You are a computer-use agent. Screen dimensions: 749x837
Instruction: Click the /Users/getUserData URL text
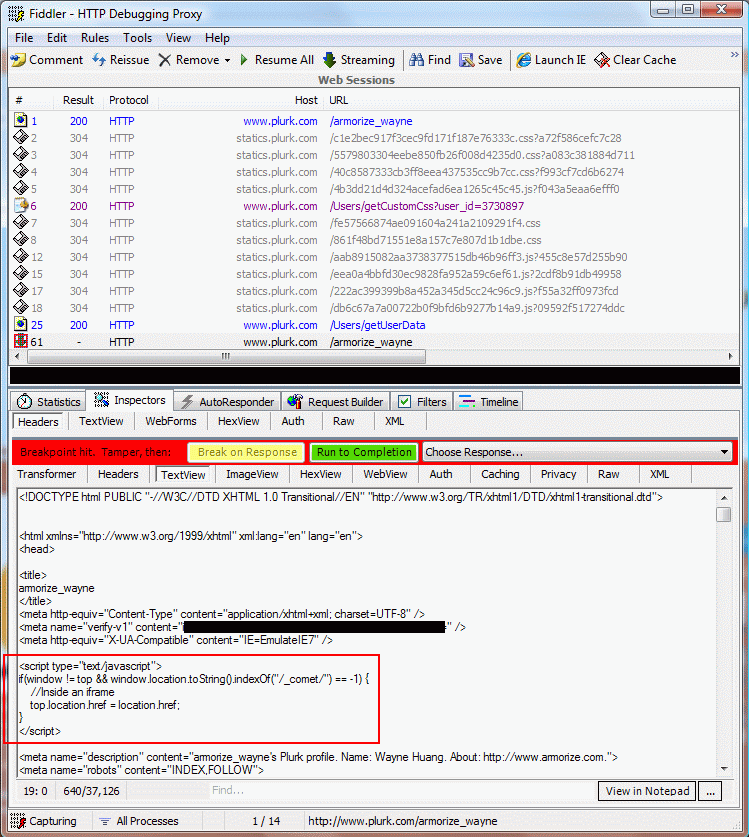pyautogui.click(x=377, y=325)
